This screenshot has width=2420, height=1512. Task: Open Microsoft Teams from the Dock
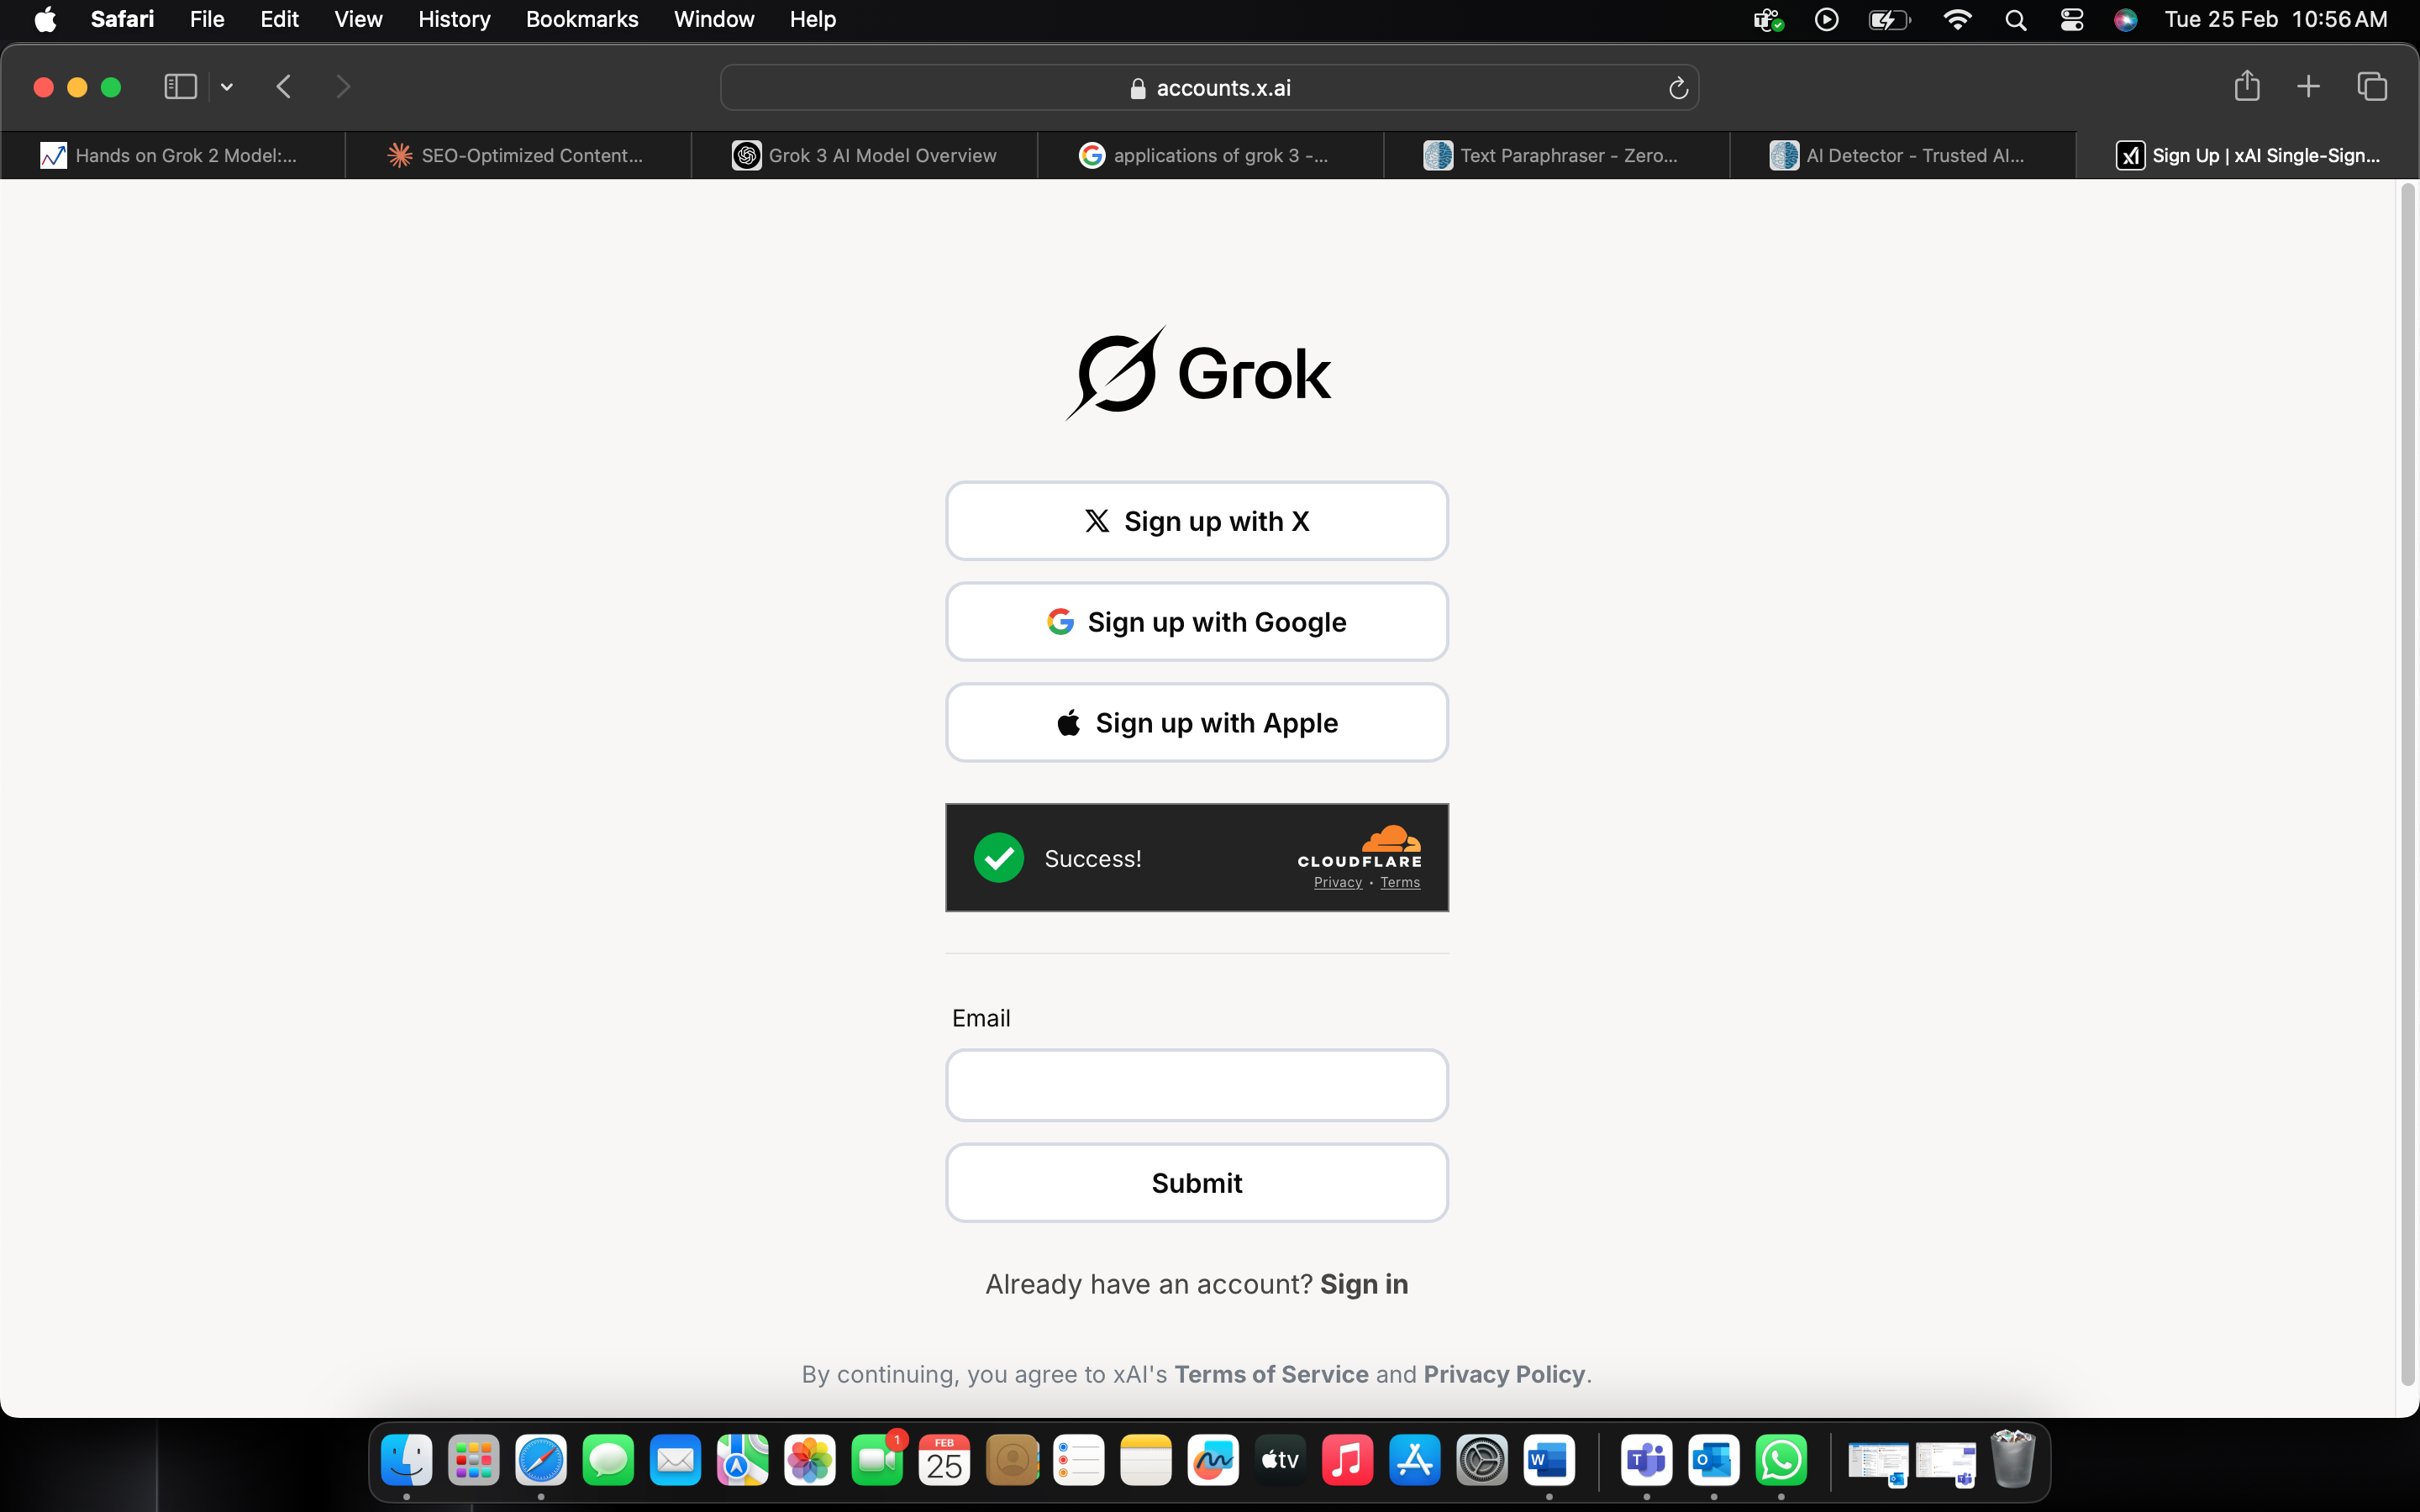click(1646, 1461)
